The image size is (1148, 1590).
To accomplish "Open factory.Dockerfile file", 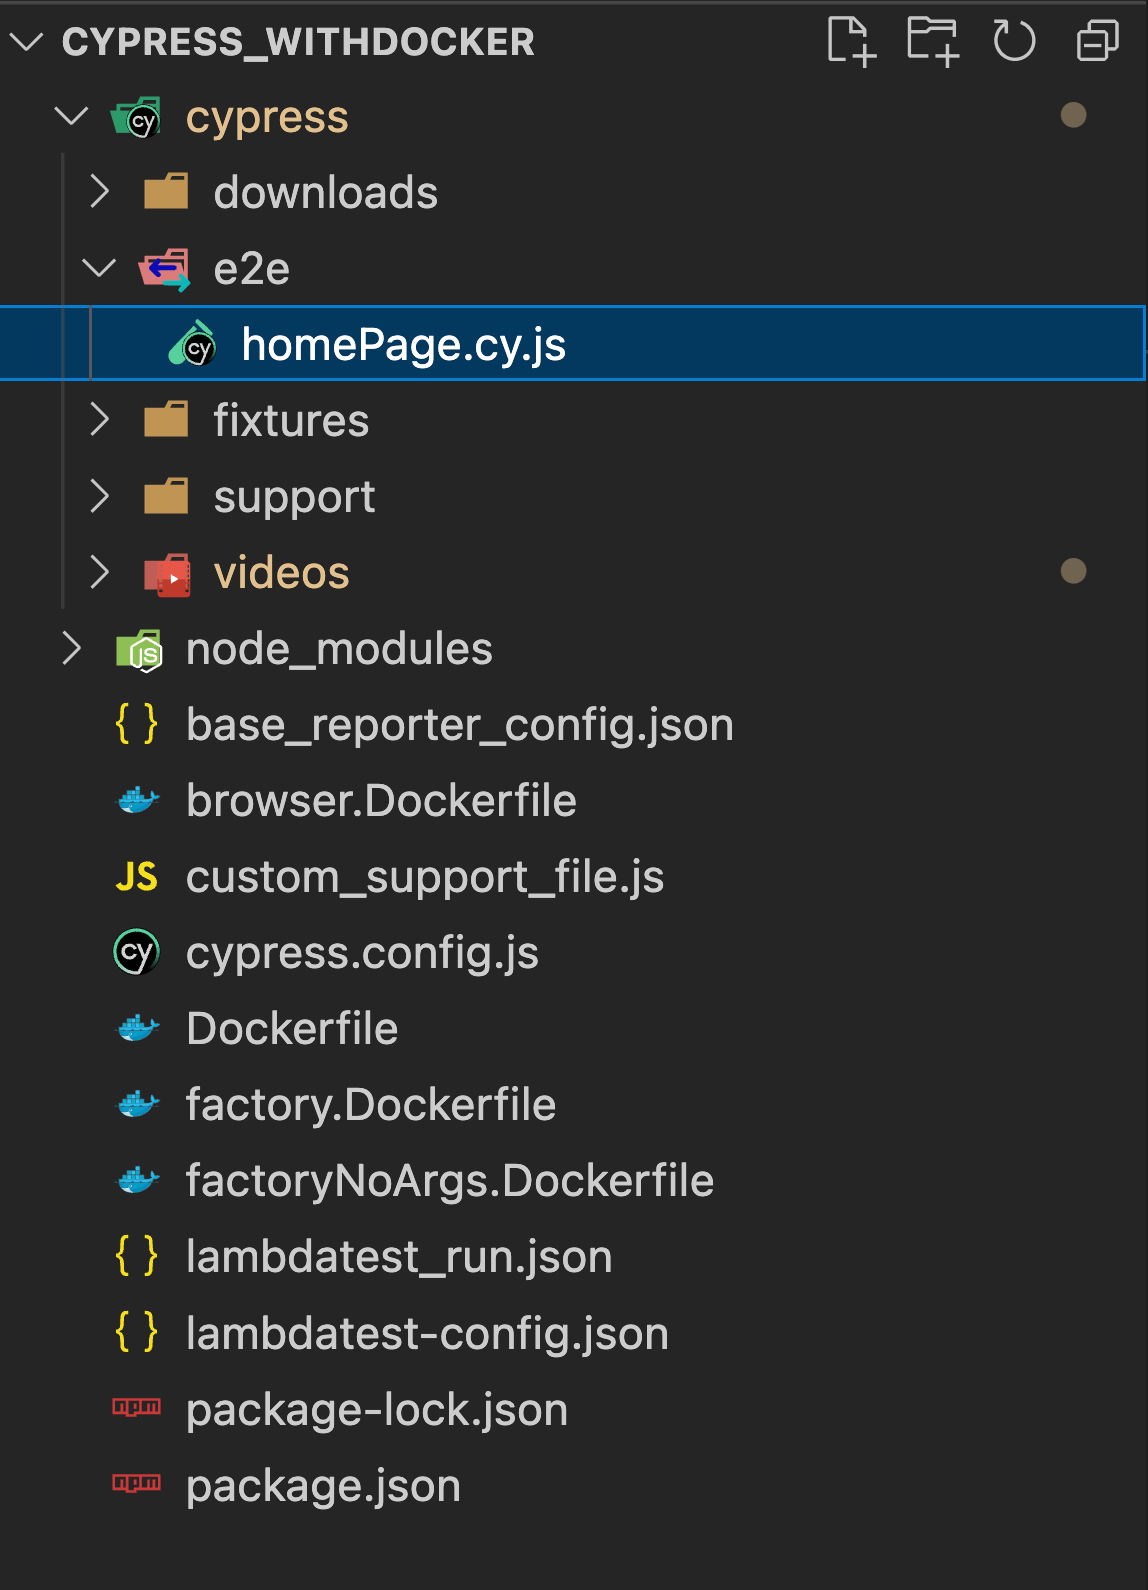I will point(371,1105).
